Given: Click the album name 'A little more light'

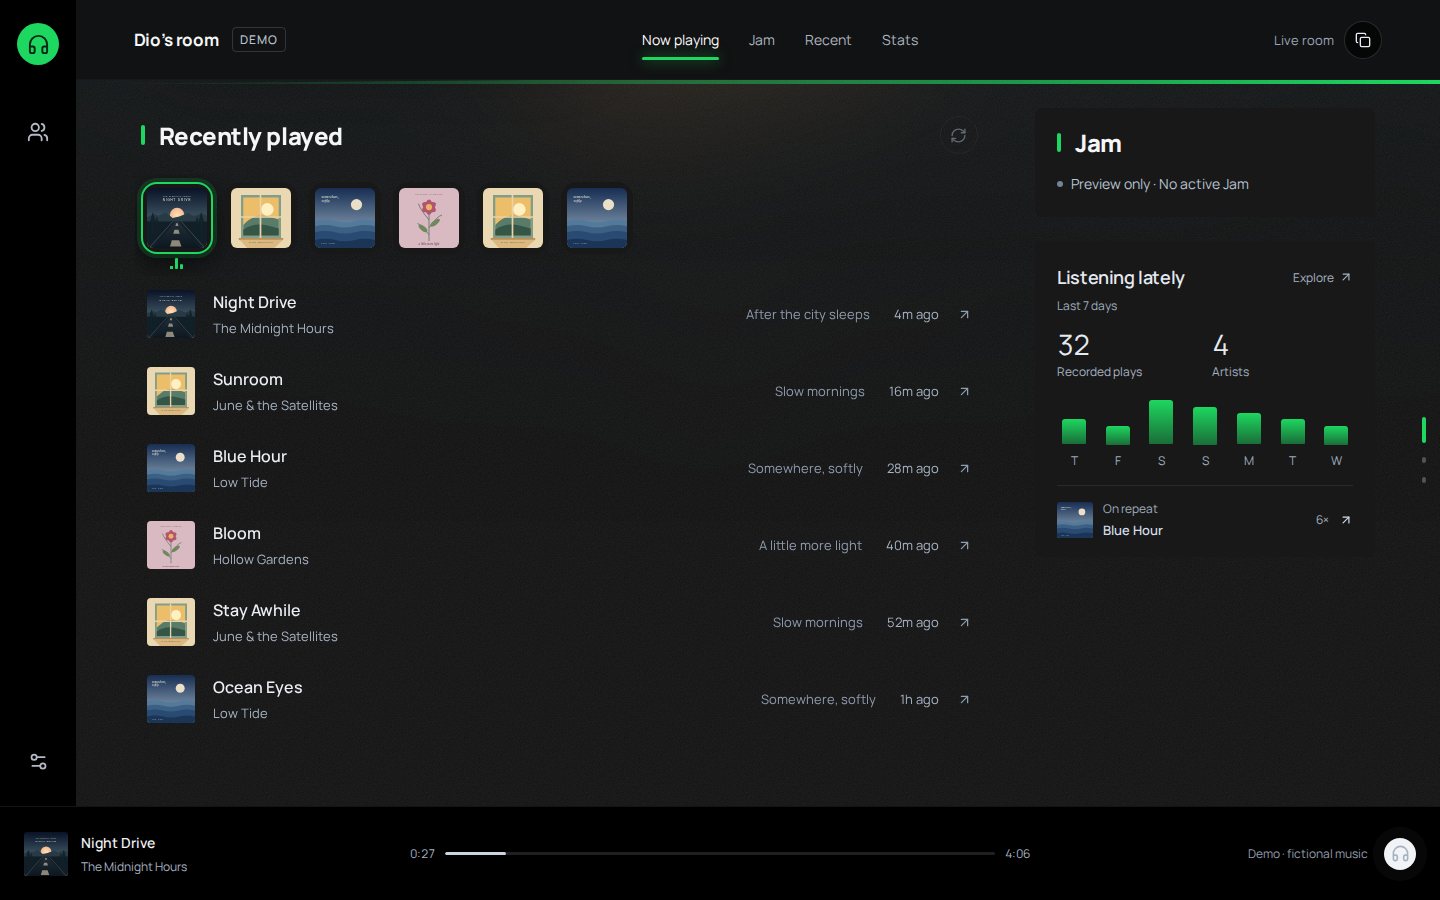Looking at the screenshot, I should [x=810, y=545].
